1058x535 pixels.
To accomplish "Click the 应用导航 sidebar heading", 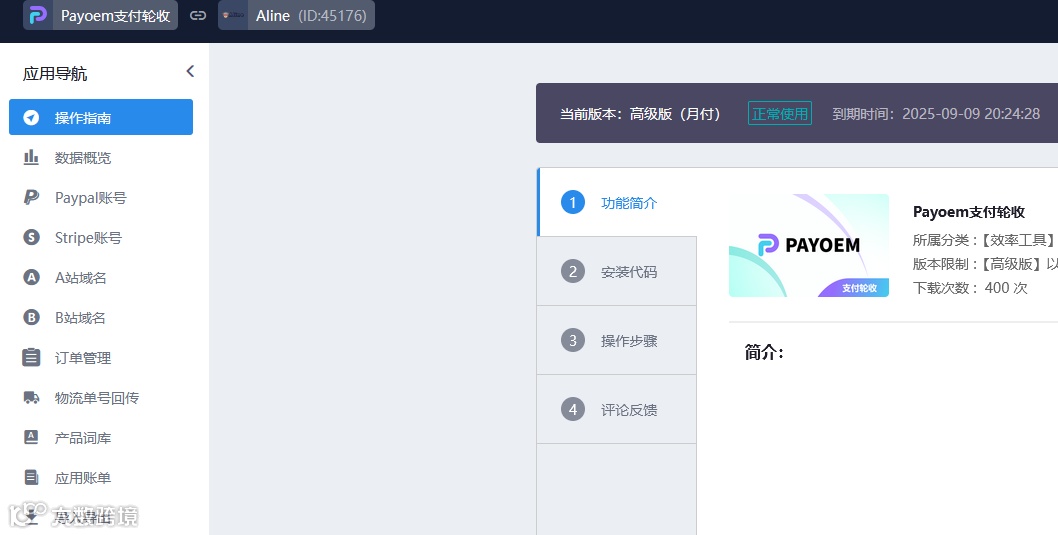I will click(x=55, y=74).
